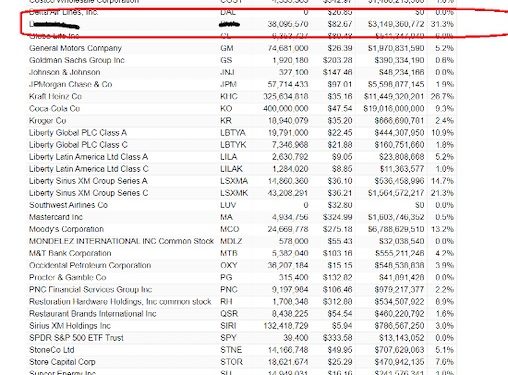The width and height of the screenshot is (508, 375).
Task: Click Kraft Heinz Co percentage 26.7%
Action: [x=442, y=96]
